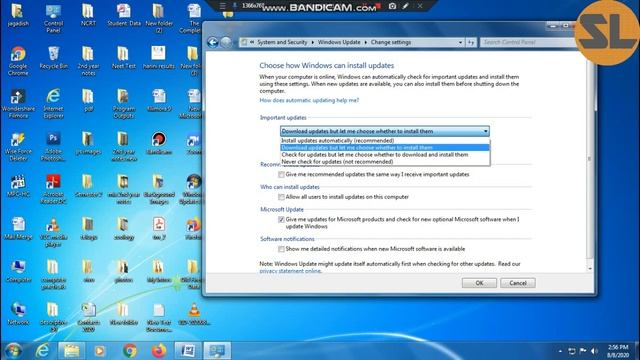
Task: Open the address bar history dropdown arrow
Action: (x=460, y=42)
